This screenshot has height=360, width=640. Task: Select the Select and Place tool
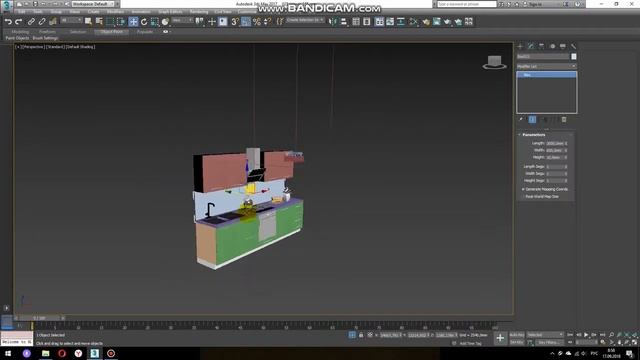pyautogui.click(x=165, y=22)
